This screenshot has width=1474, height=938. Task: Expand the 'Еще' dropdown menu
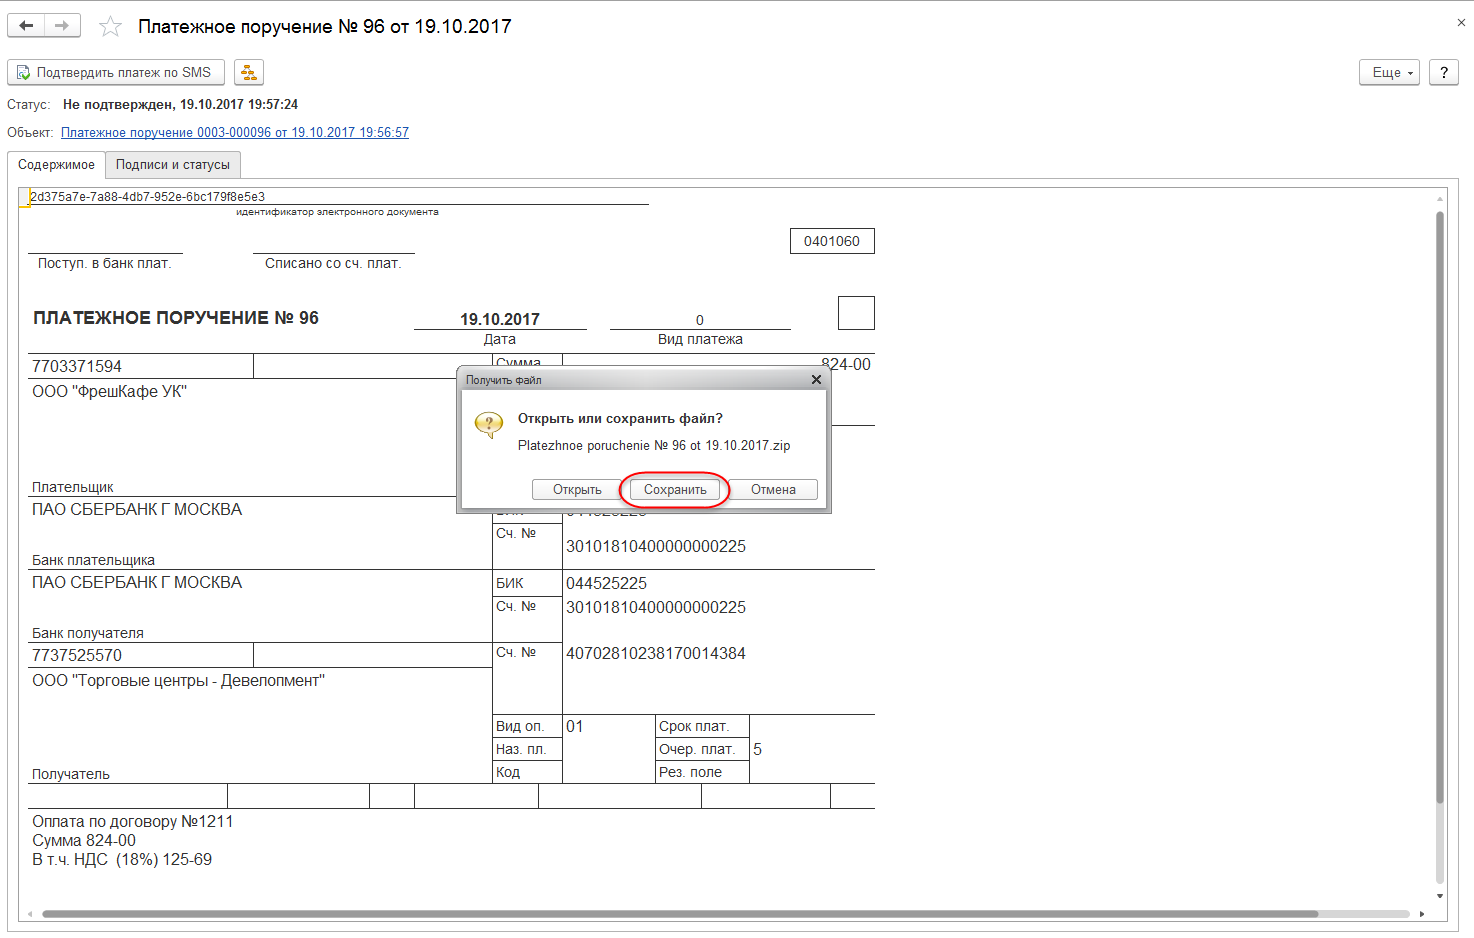(1389, 72)
